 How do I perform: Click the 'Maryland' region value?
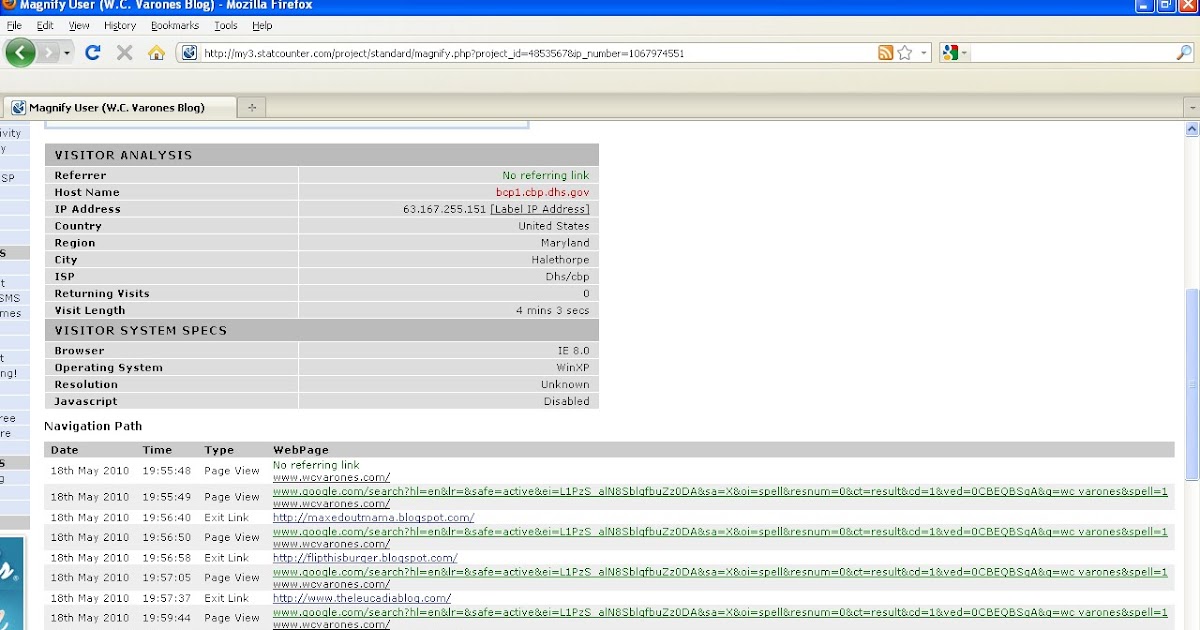(x=565, y=243)
